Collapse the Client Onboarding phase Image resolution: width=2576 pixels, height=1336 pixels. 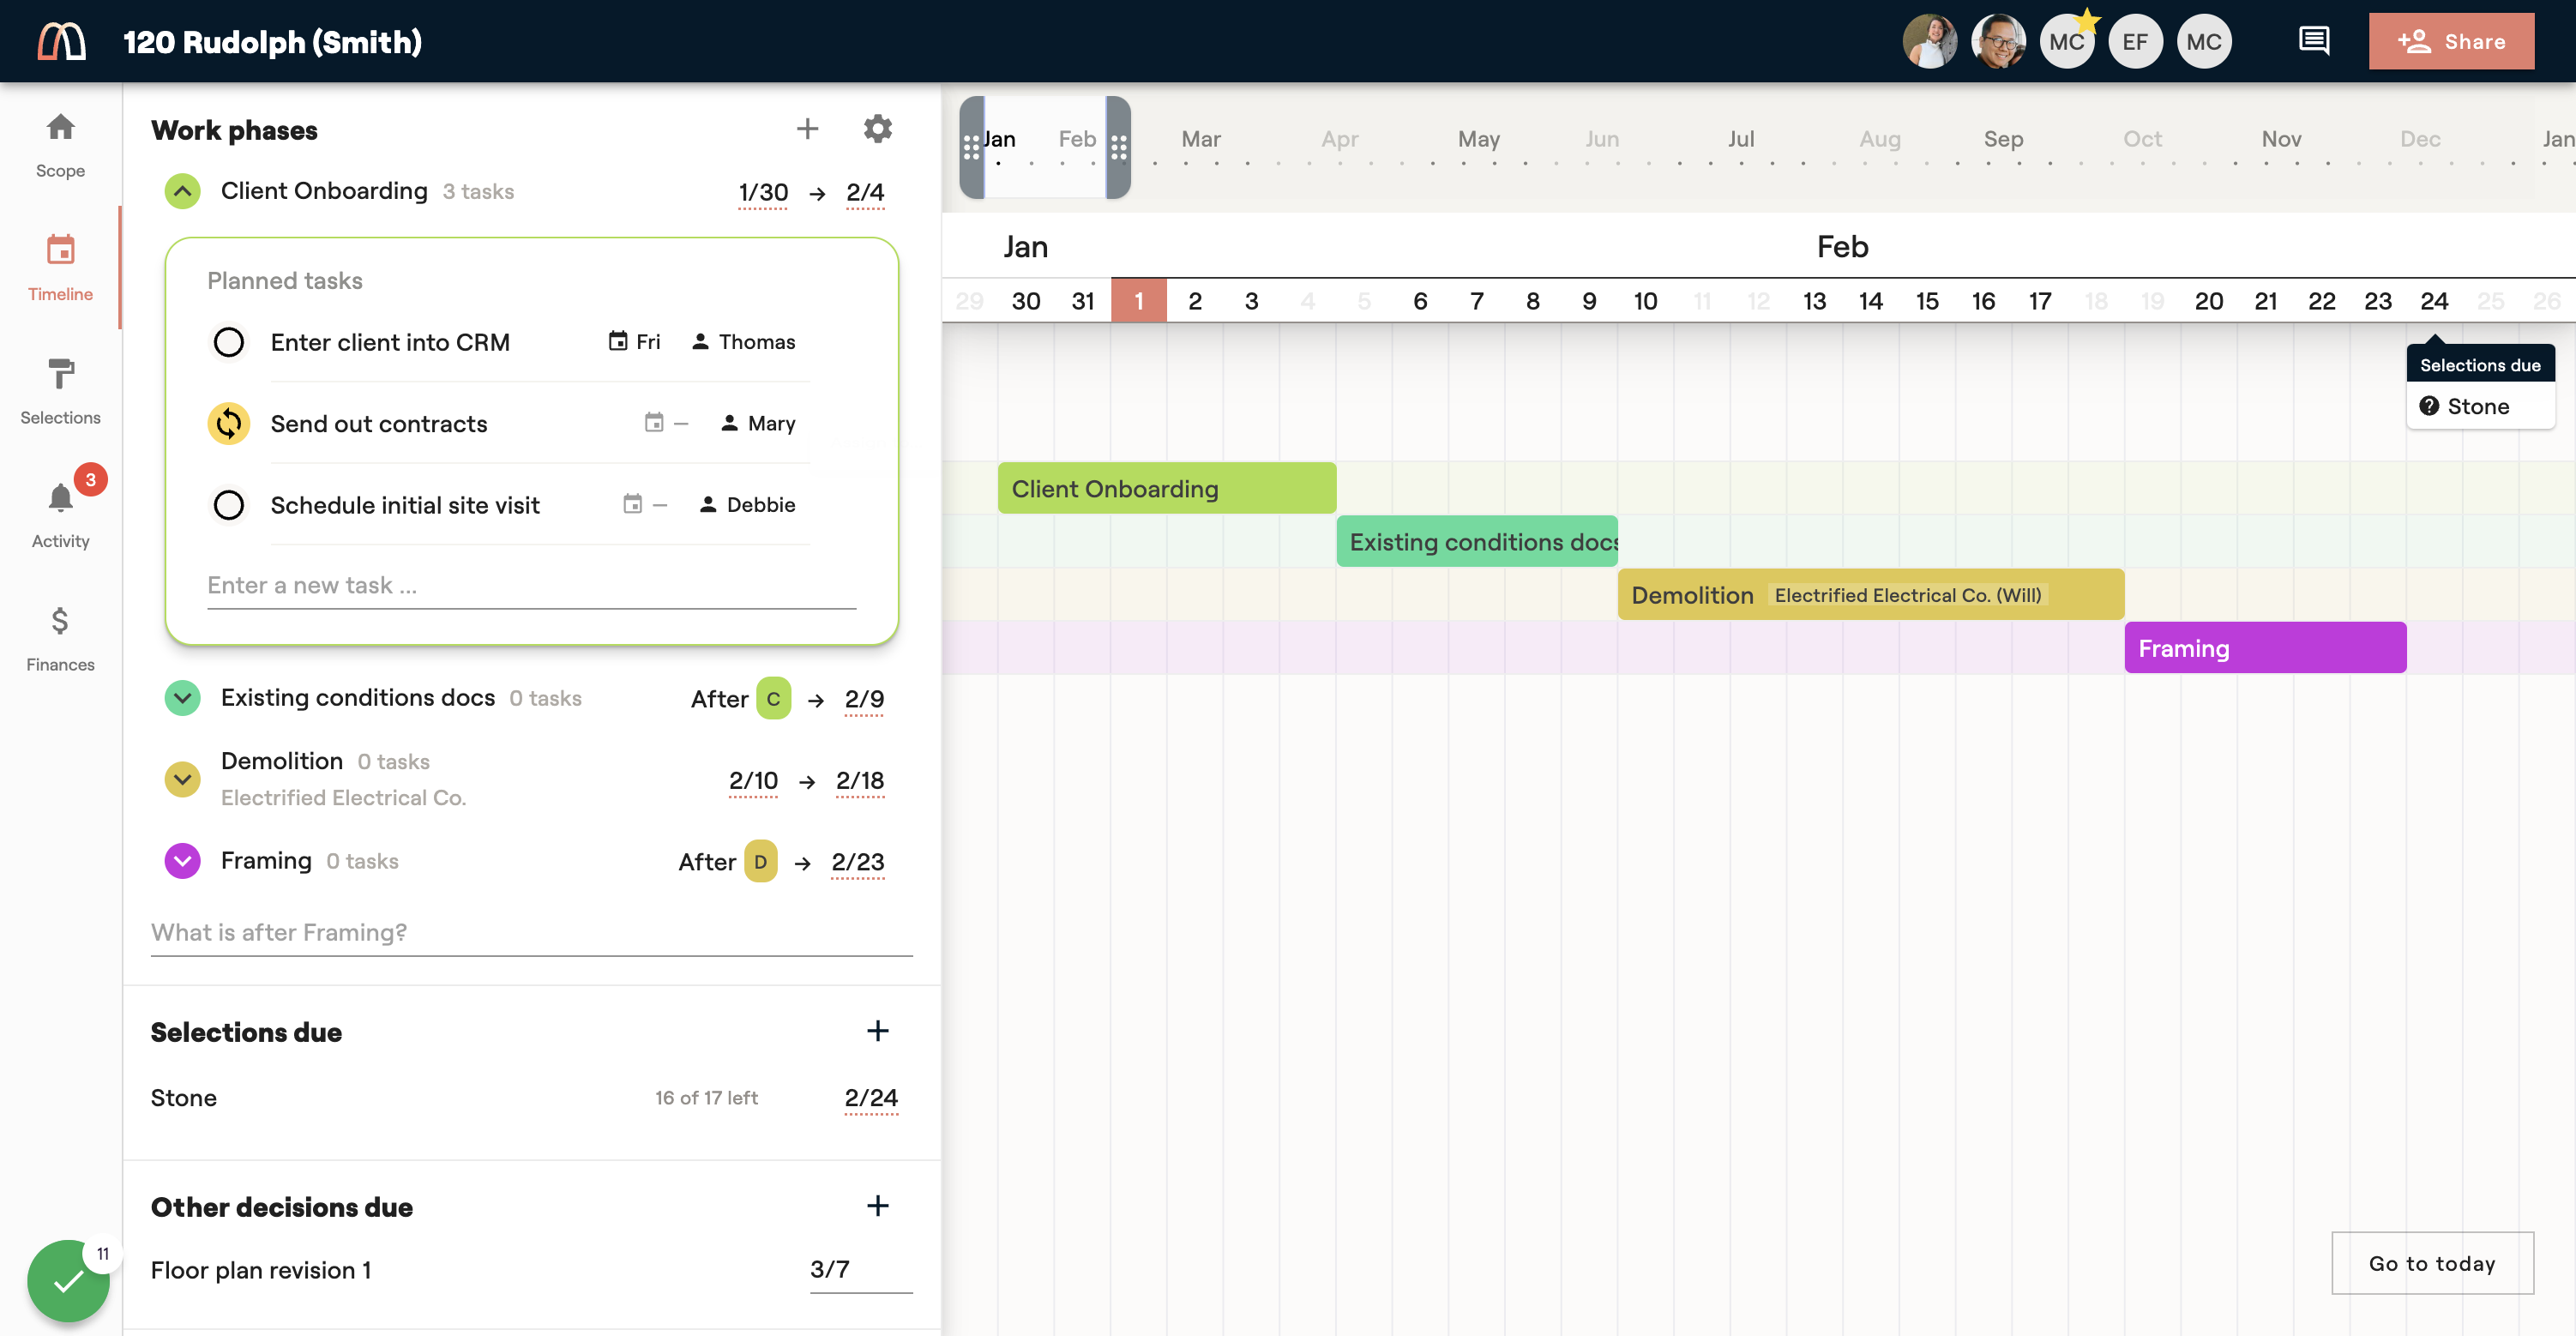[182, 191]
